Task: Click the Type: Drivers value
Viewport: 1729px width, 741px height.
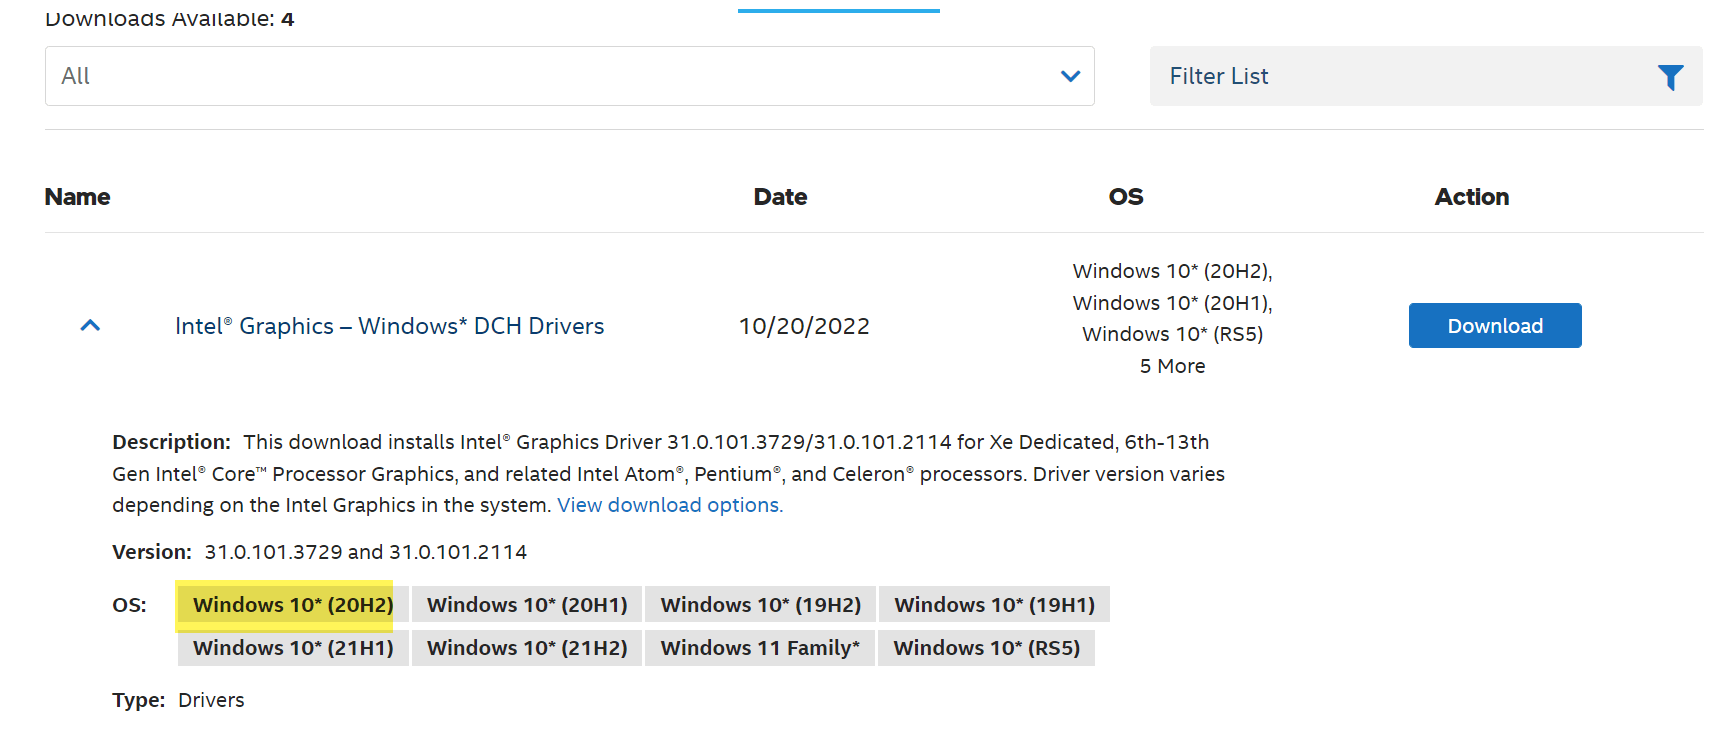Action: (x=211, y=700)
